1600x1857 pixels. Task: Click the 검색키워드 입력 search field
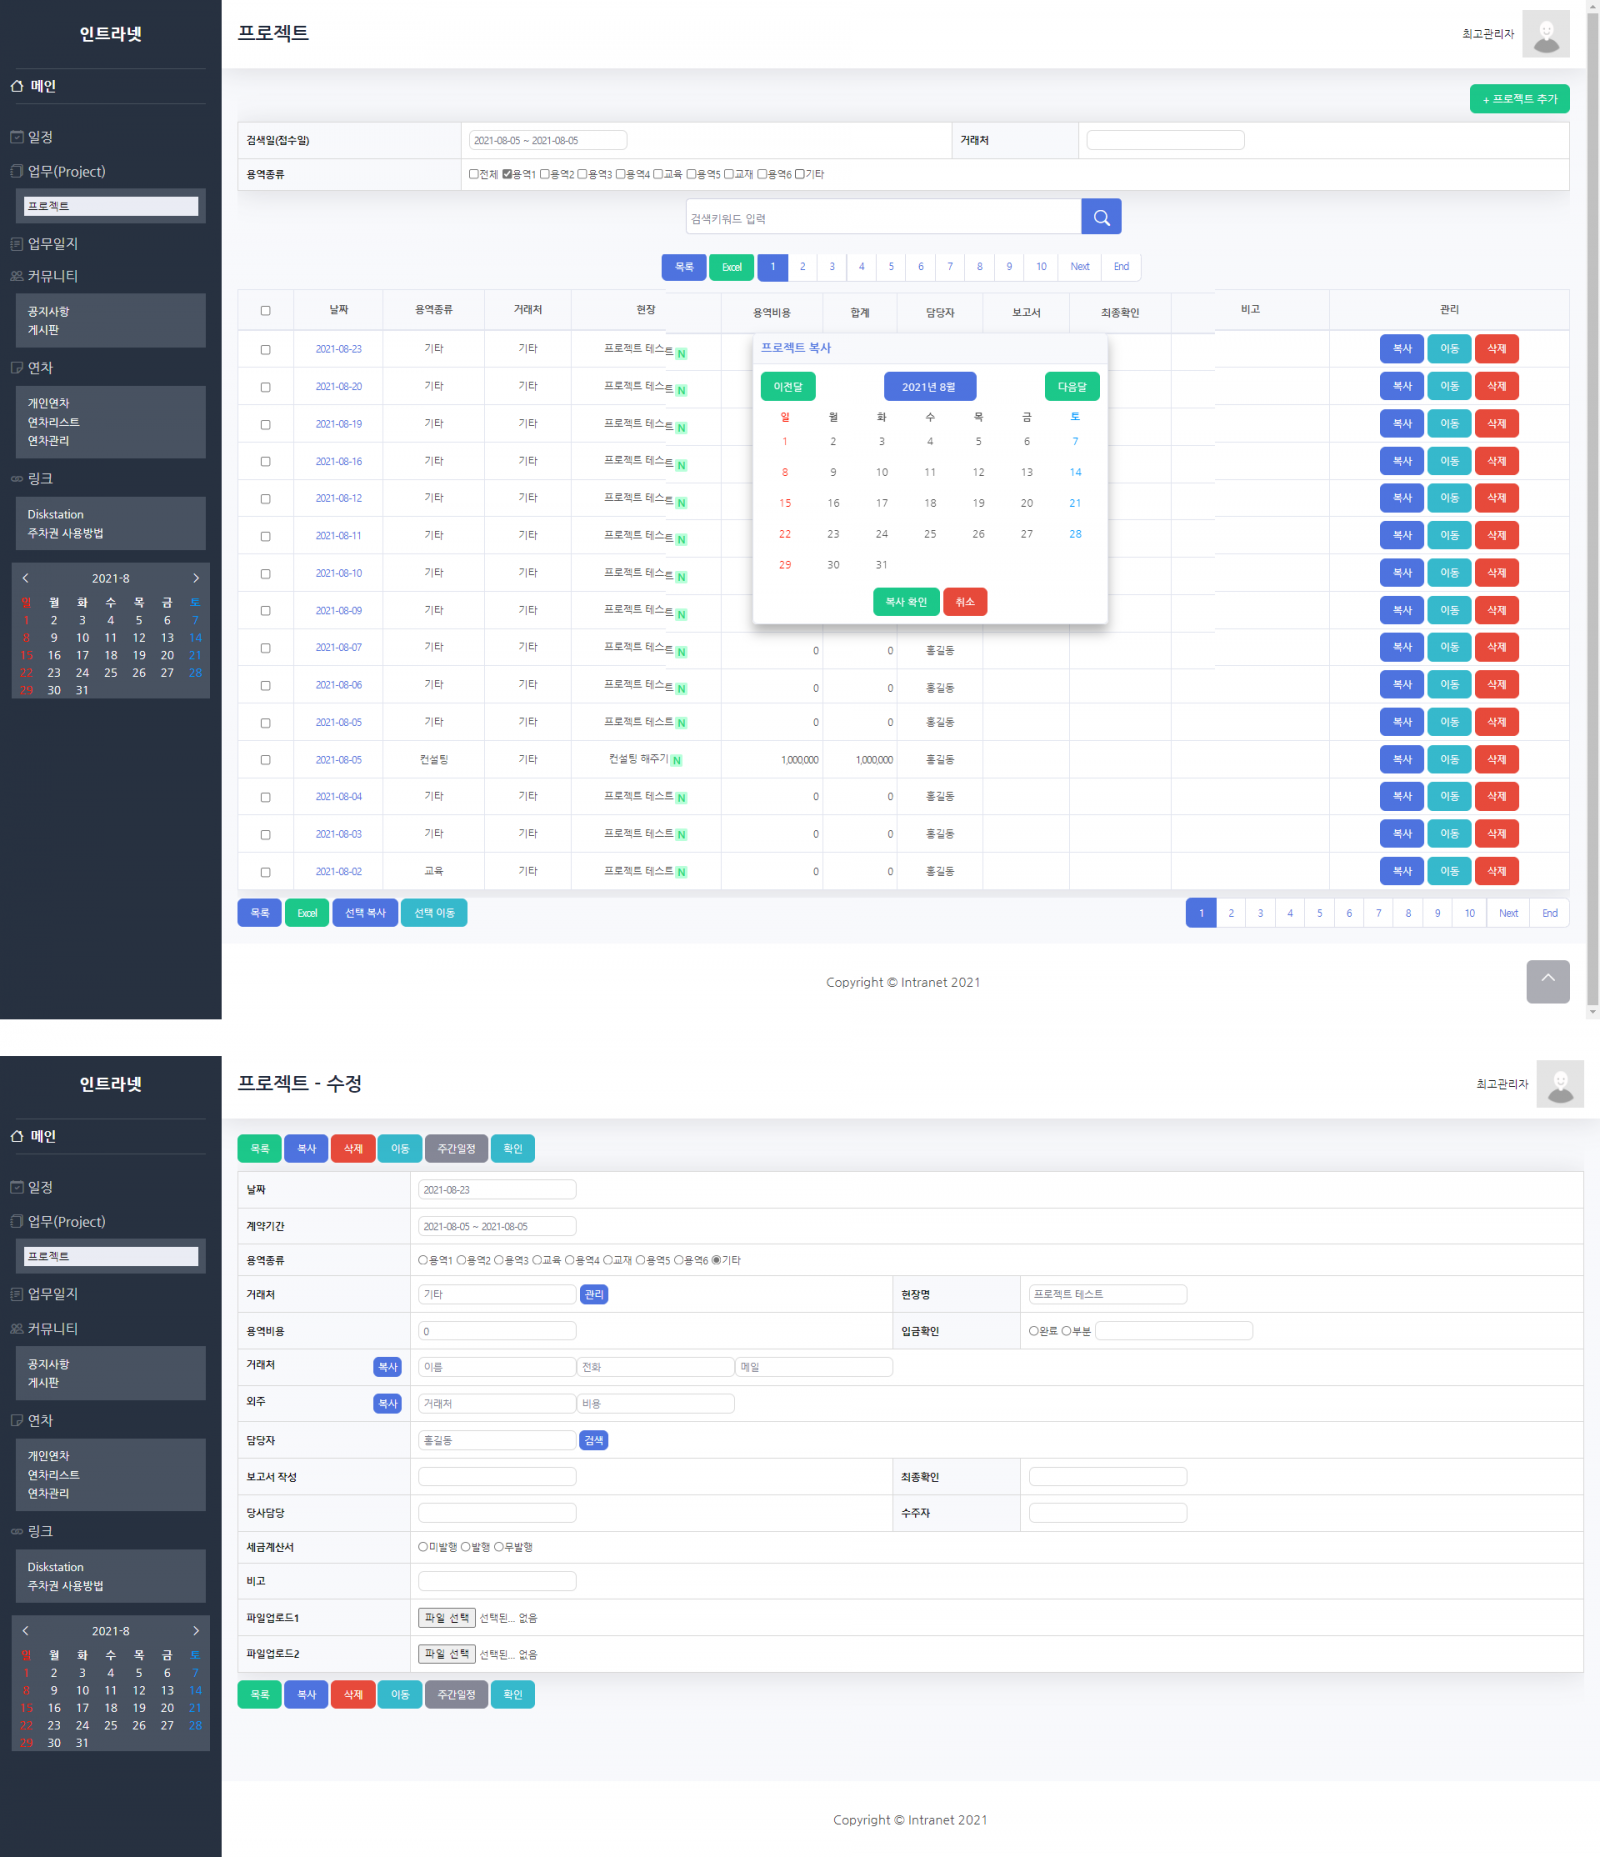[x=883, y=218]
